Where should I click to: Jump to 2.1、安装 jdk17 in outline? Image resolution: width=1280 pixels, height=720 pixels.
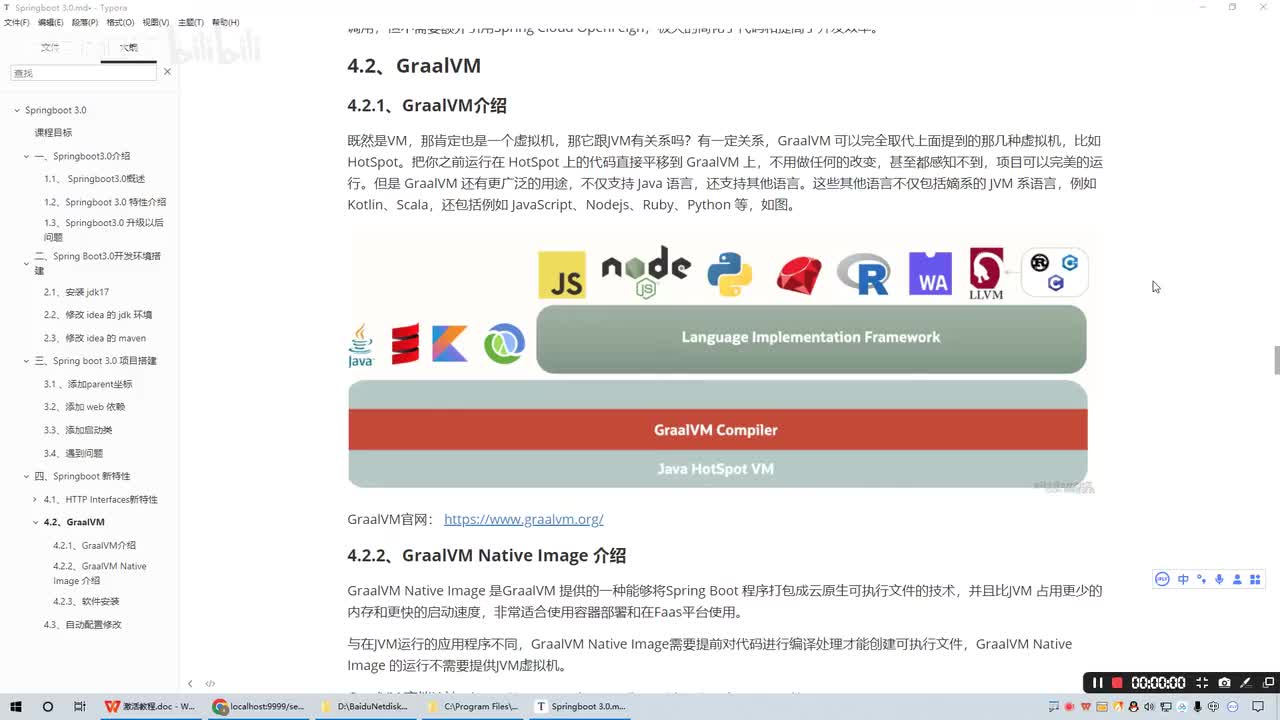point(76,292)
